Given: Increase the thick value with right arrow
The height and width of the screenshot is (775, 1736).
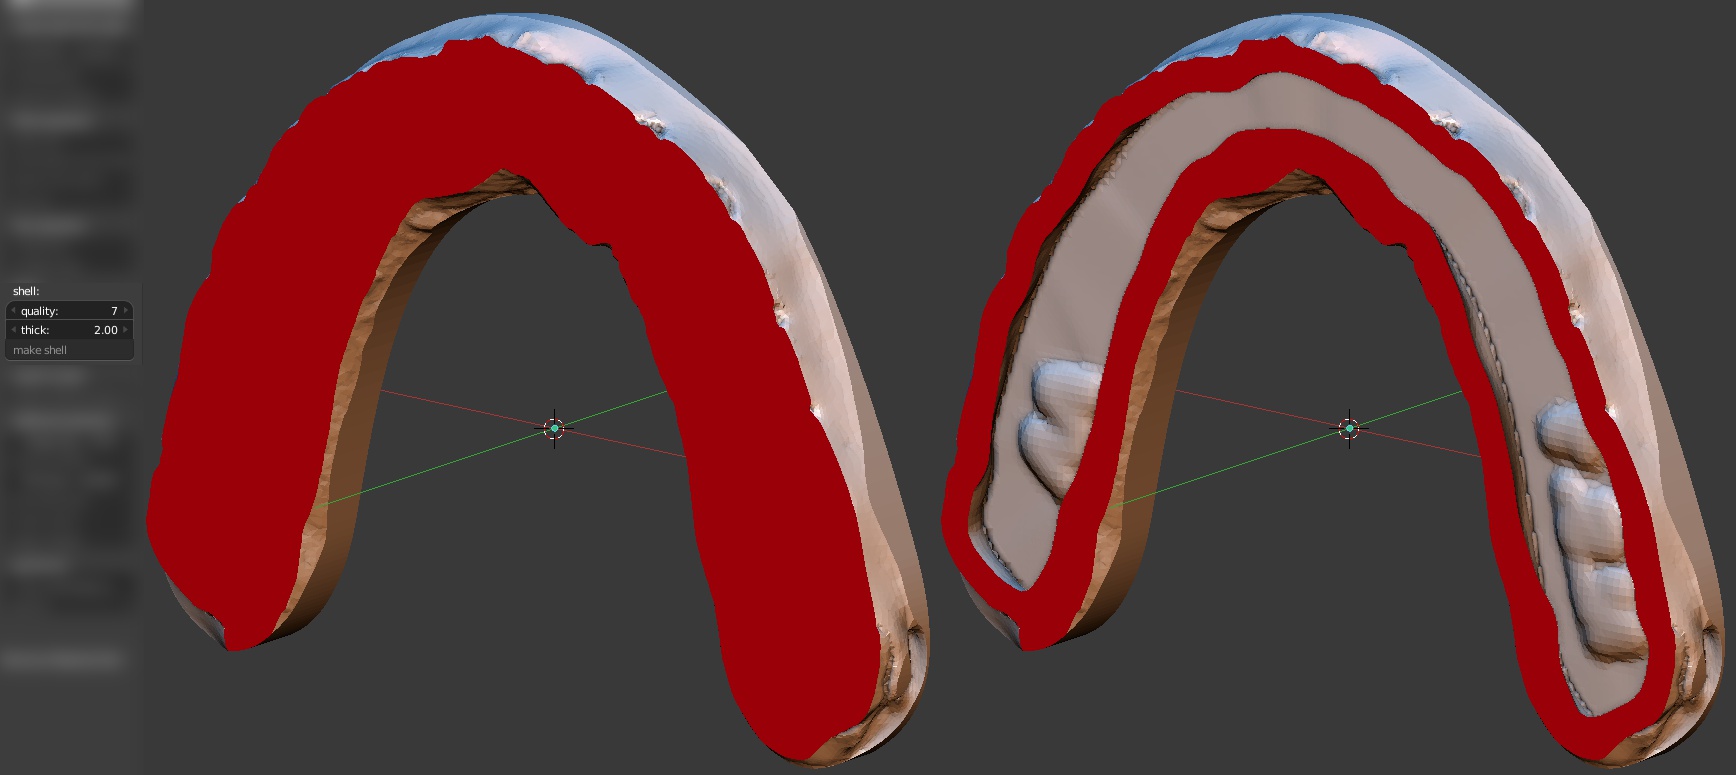Looking at the screenshot, I should click(x=127, y=330).
